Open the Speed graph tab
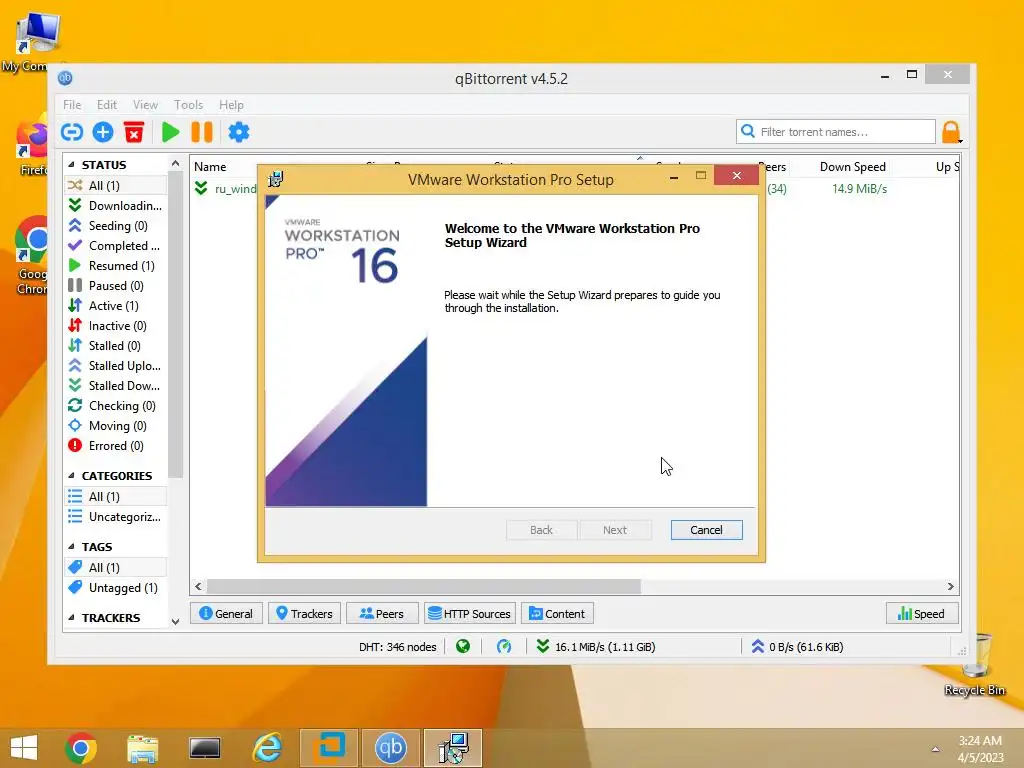 (921, 614)
